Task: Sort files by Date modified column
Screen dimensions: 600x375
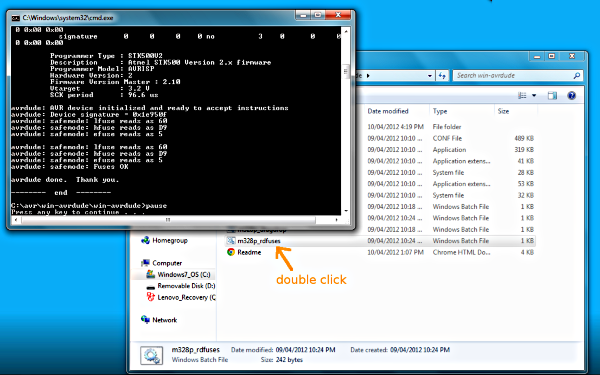Action: (388, 111)
